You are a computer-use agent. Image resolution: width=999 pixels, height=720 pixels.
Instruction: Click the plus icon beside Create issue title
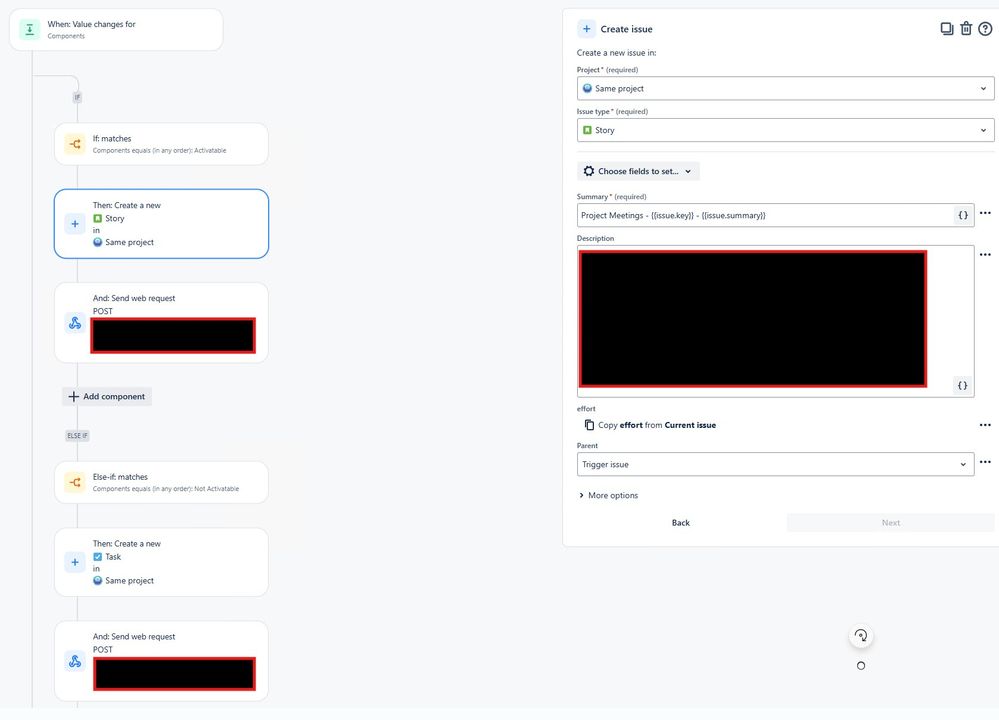586,29
